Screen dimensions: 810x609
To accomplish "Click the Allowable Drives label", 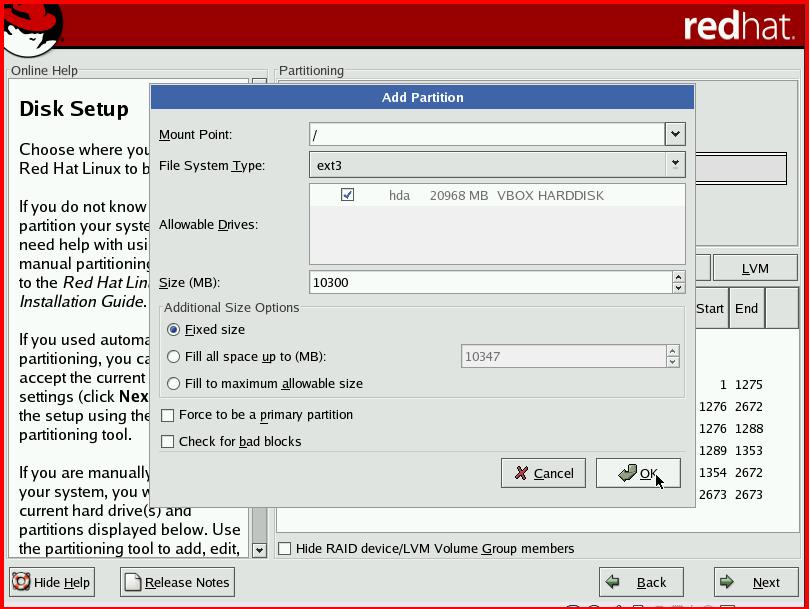I will point(208,225).
